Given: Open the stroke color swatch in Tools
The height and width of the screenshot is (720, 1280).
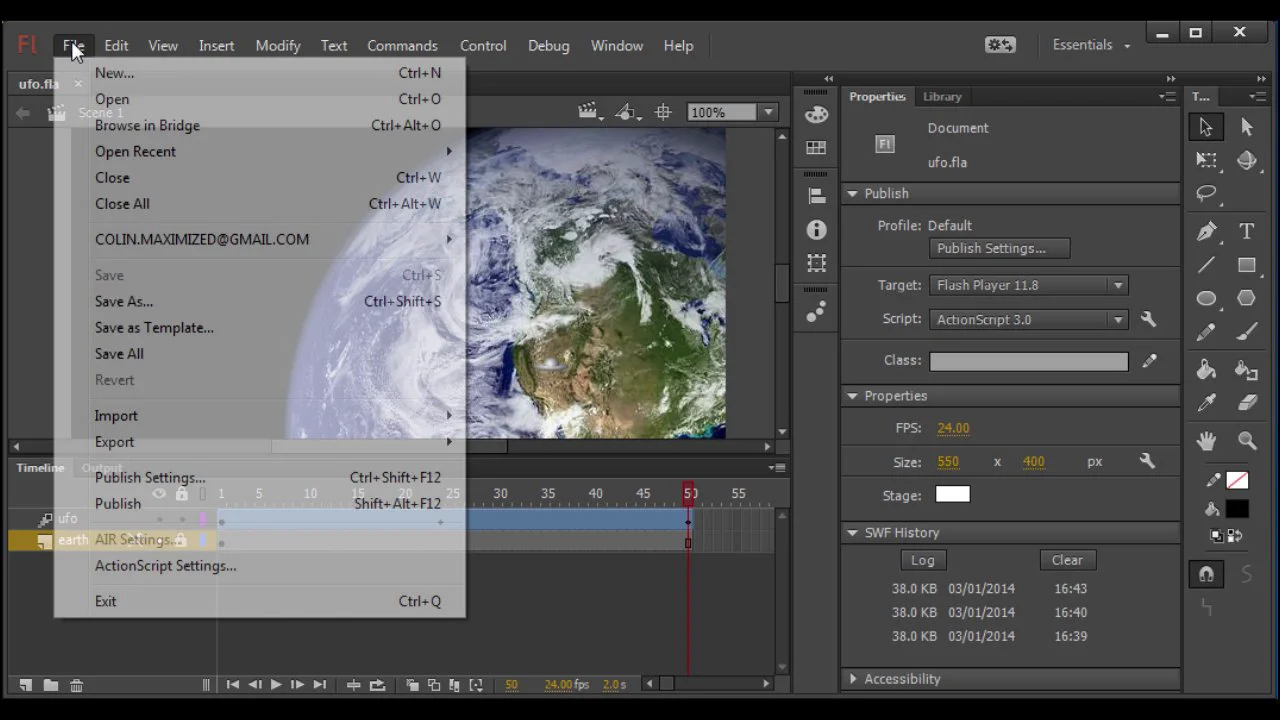Looking at the screenshot, I should click(x=1238, y=481).
